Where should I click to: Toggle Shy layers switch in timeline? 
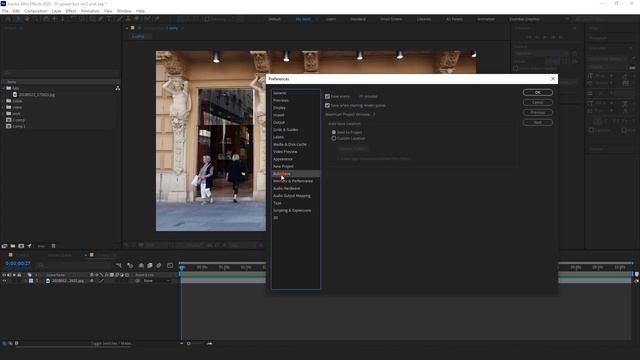pyautogui.click(x=141, y=266)
